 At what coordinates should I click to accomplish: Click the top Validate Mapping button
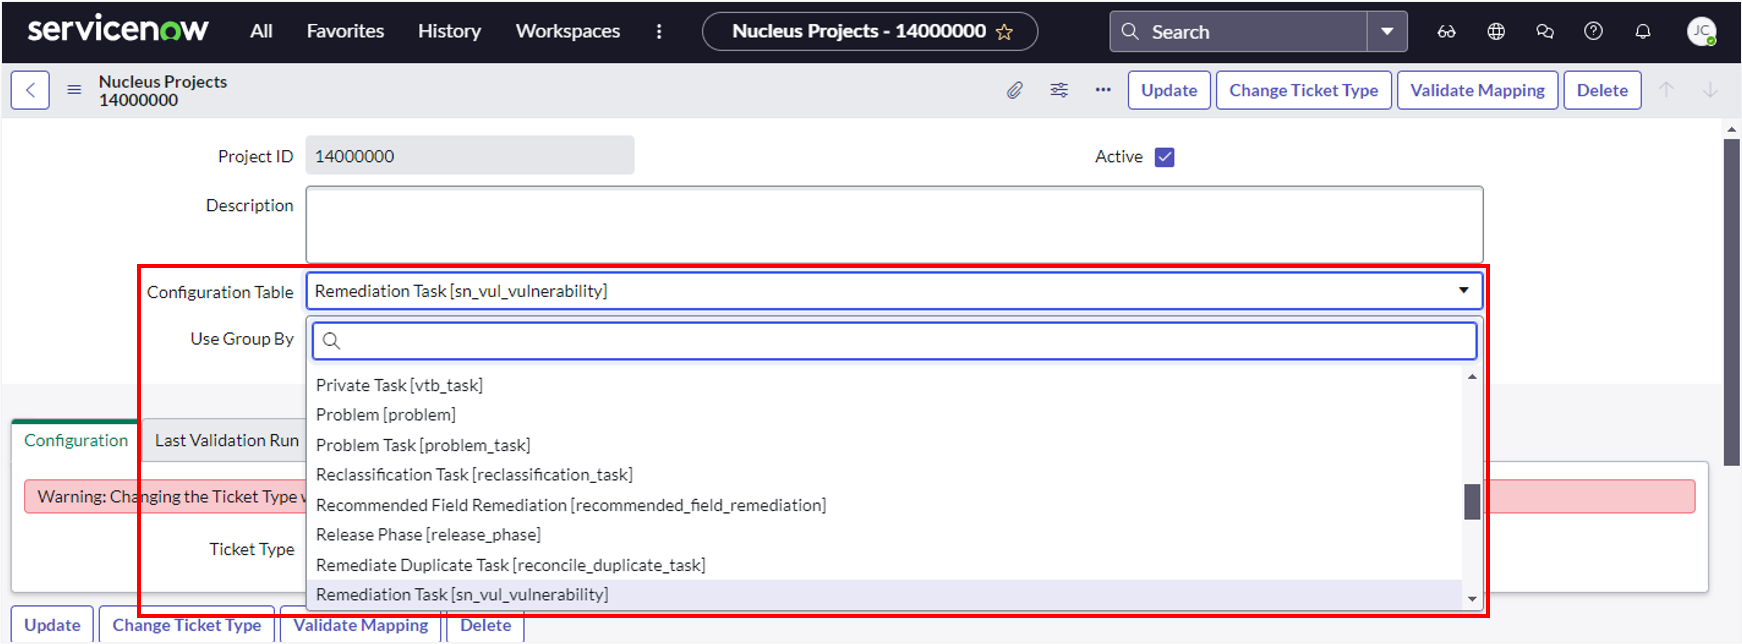pyautogui.click(x=1477, y=90)
